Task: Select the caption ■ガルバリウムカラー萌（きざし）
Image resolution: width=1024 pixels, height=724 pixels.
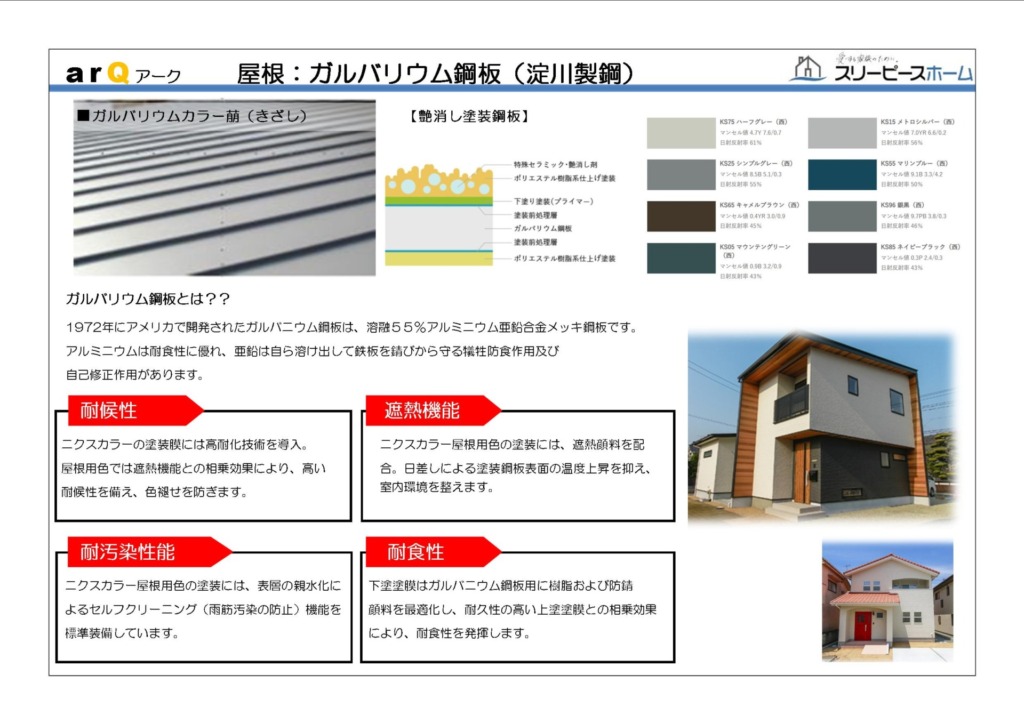Action: pyautogui.click(x=192, y=116)
